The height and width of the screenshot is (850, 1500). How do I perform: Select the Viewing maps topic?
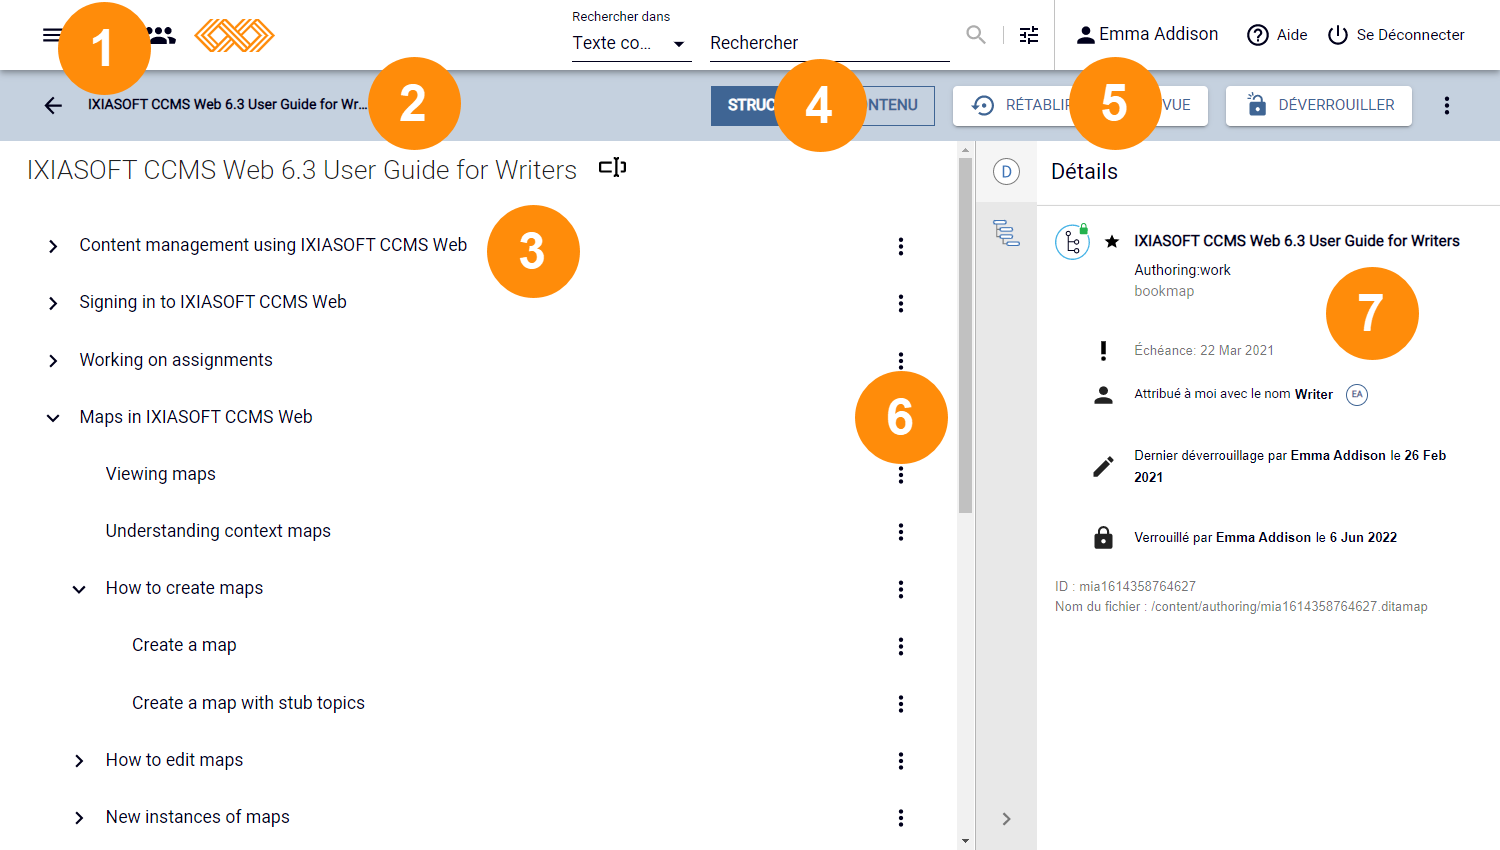[x=161, y=474]
